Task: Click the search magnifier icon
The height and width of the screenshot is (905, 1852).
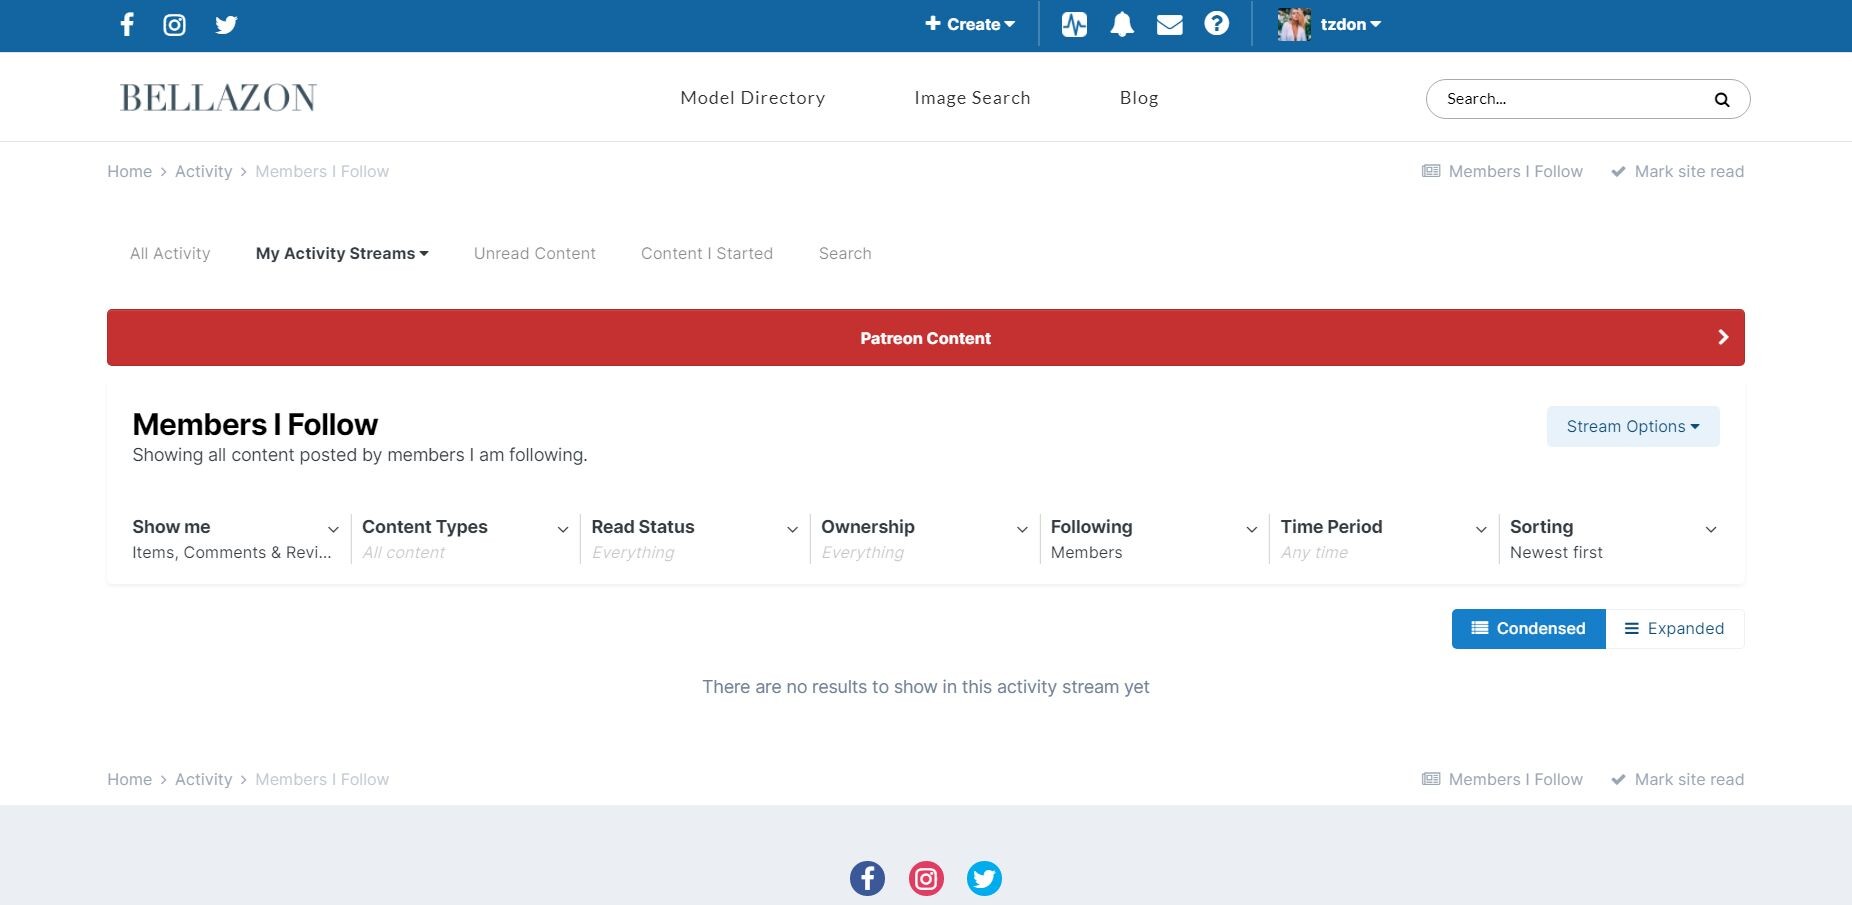Action: click(x=1721, y=99)
